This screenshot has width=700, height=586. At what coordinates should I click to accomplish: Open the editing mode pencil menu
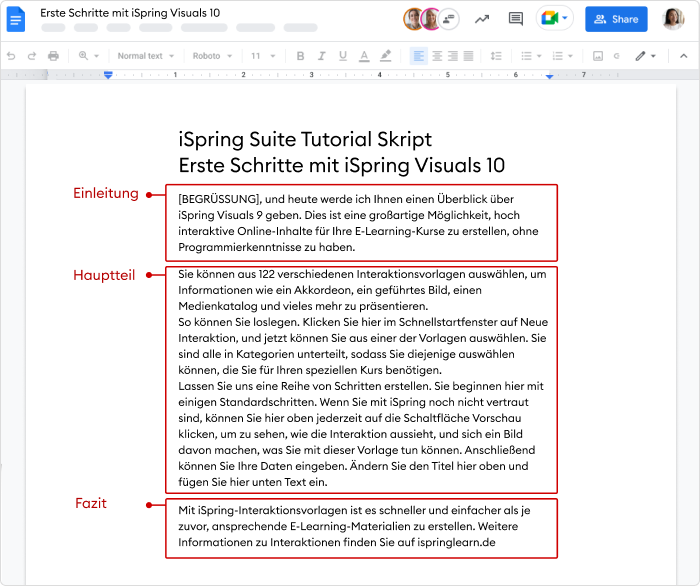646,56
